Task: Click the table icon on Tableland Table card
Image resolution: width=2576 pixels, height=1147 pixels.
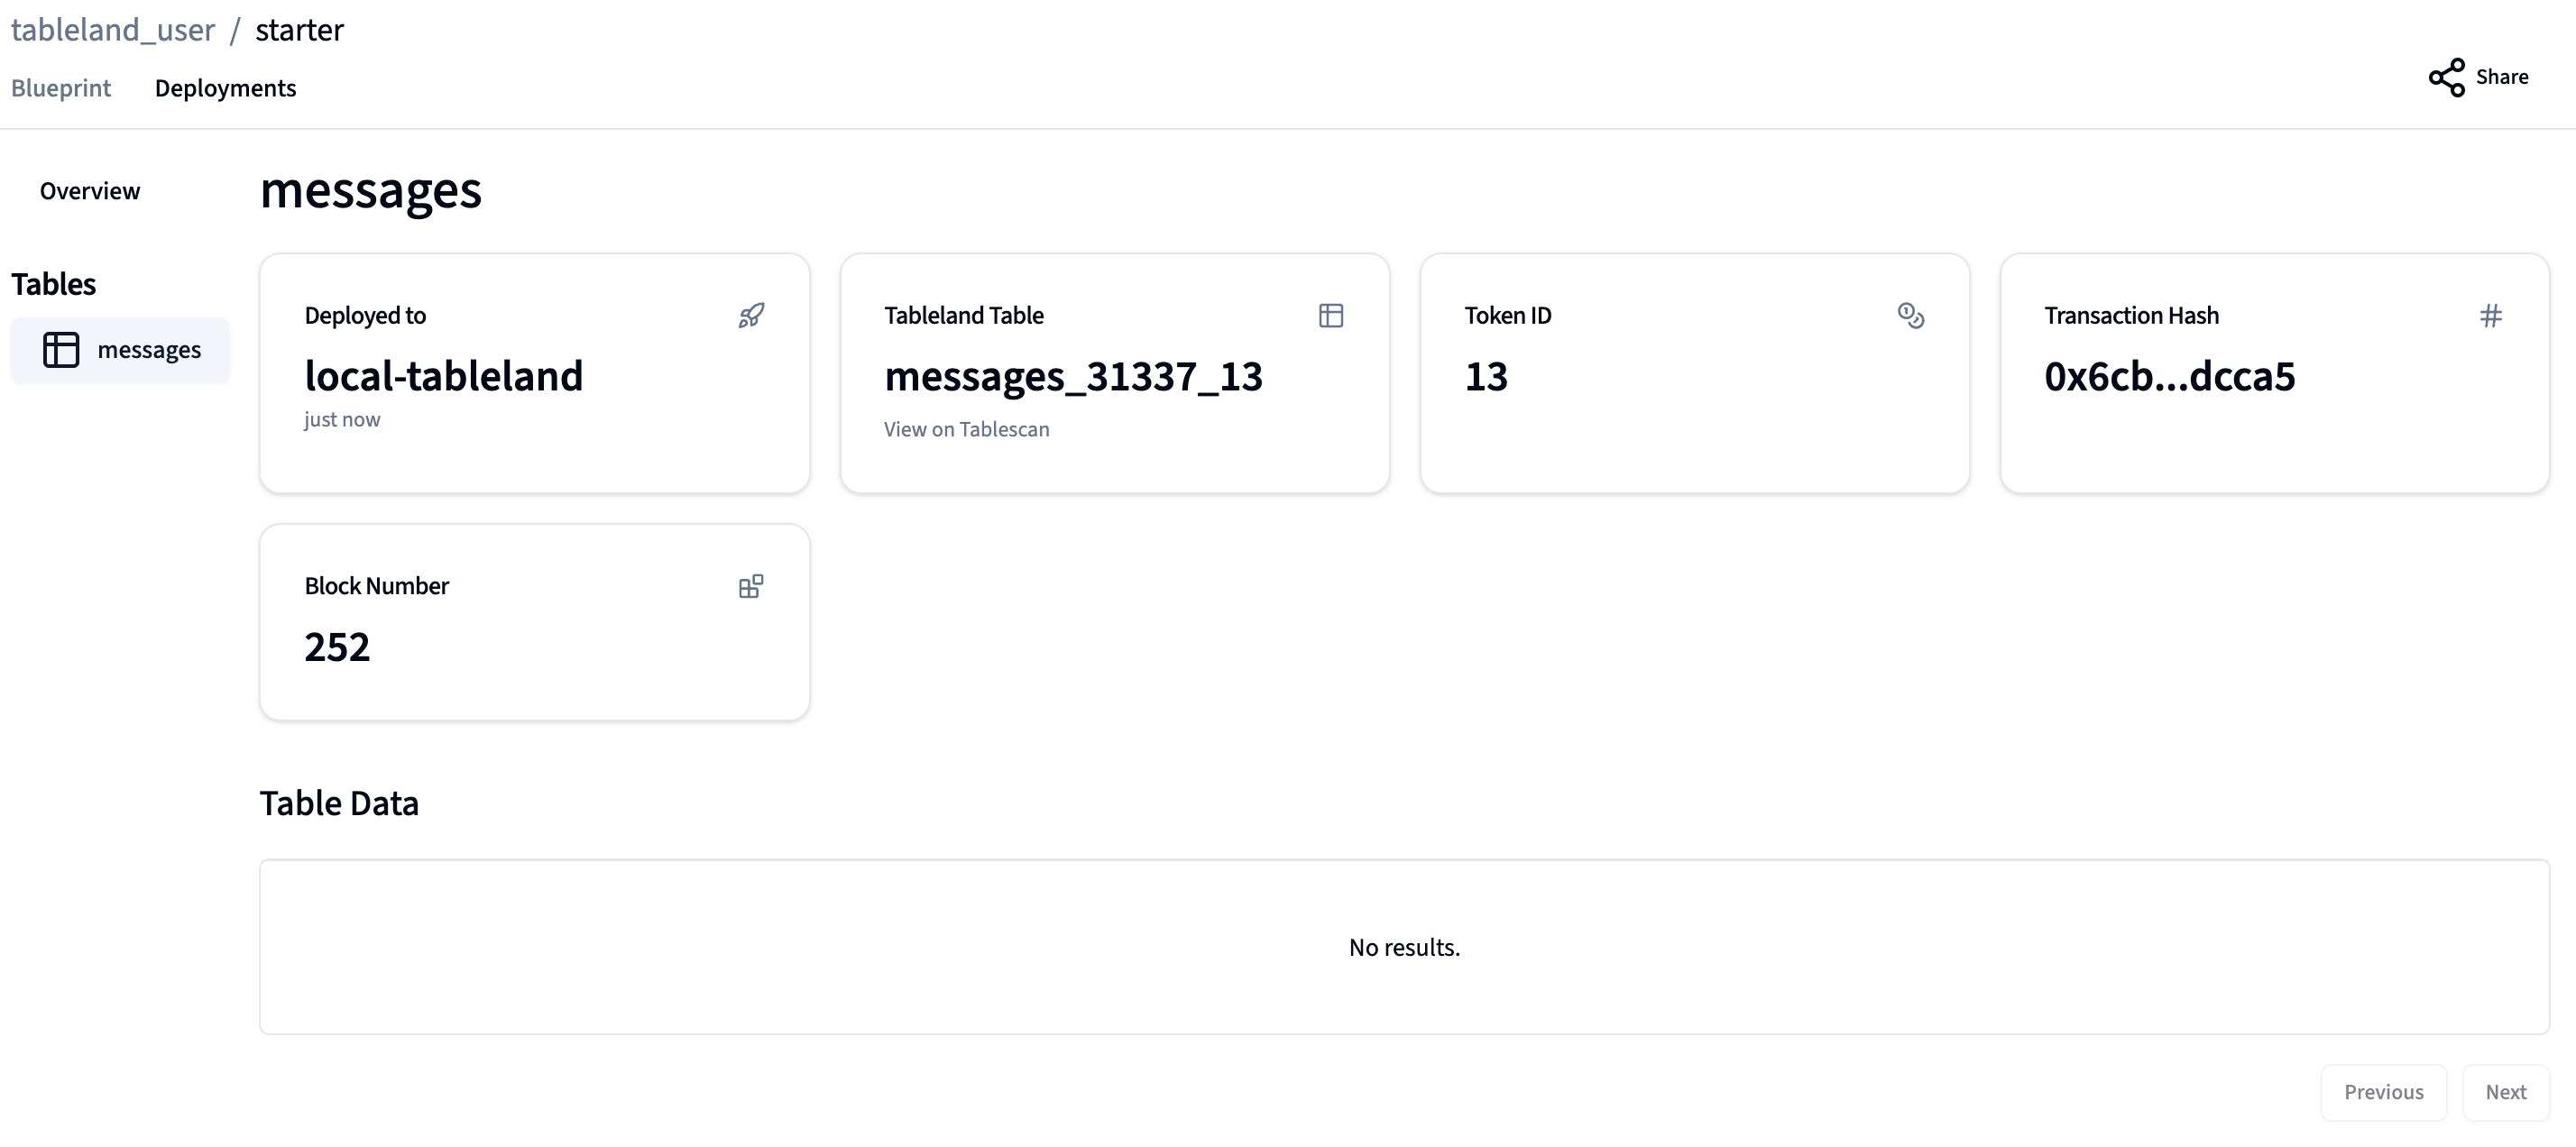Action: pyautogui.click(x=1331, y=316)
